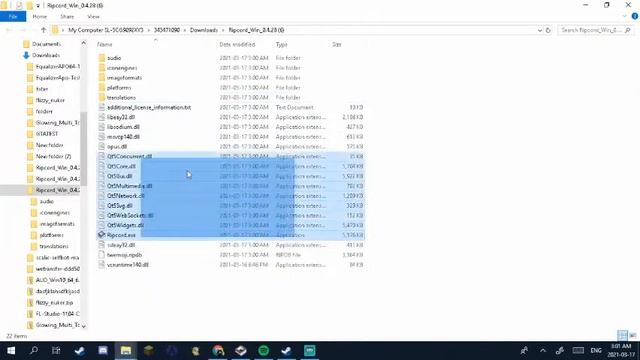The image size is (640, 360).
Task: Open taskbar search magnifier
Action: point(34,351)
